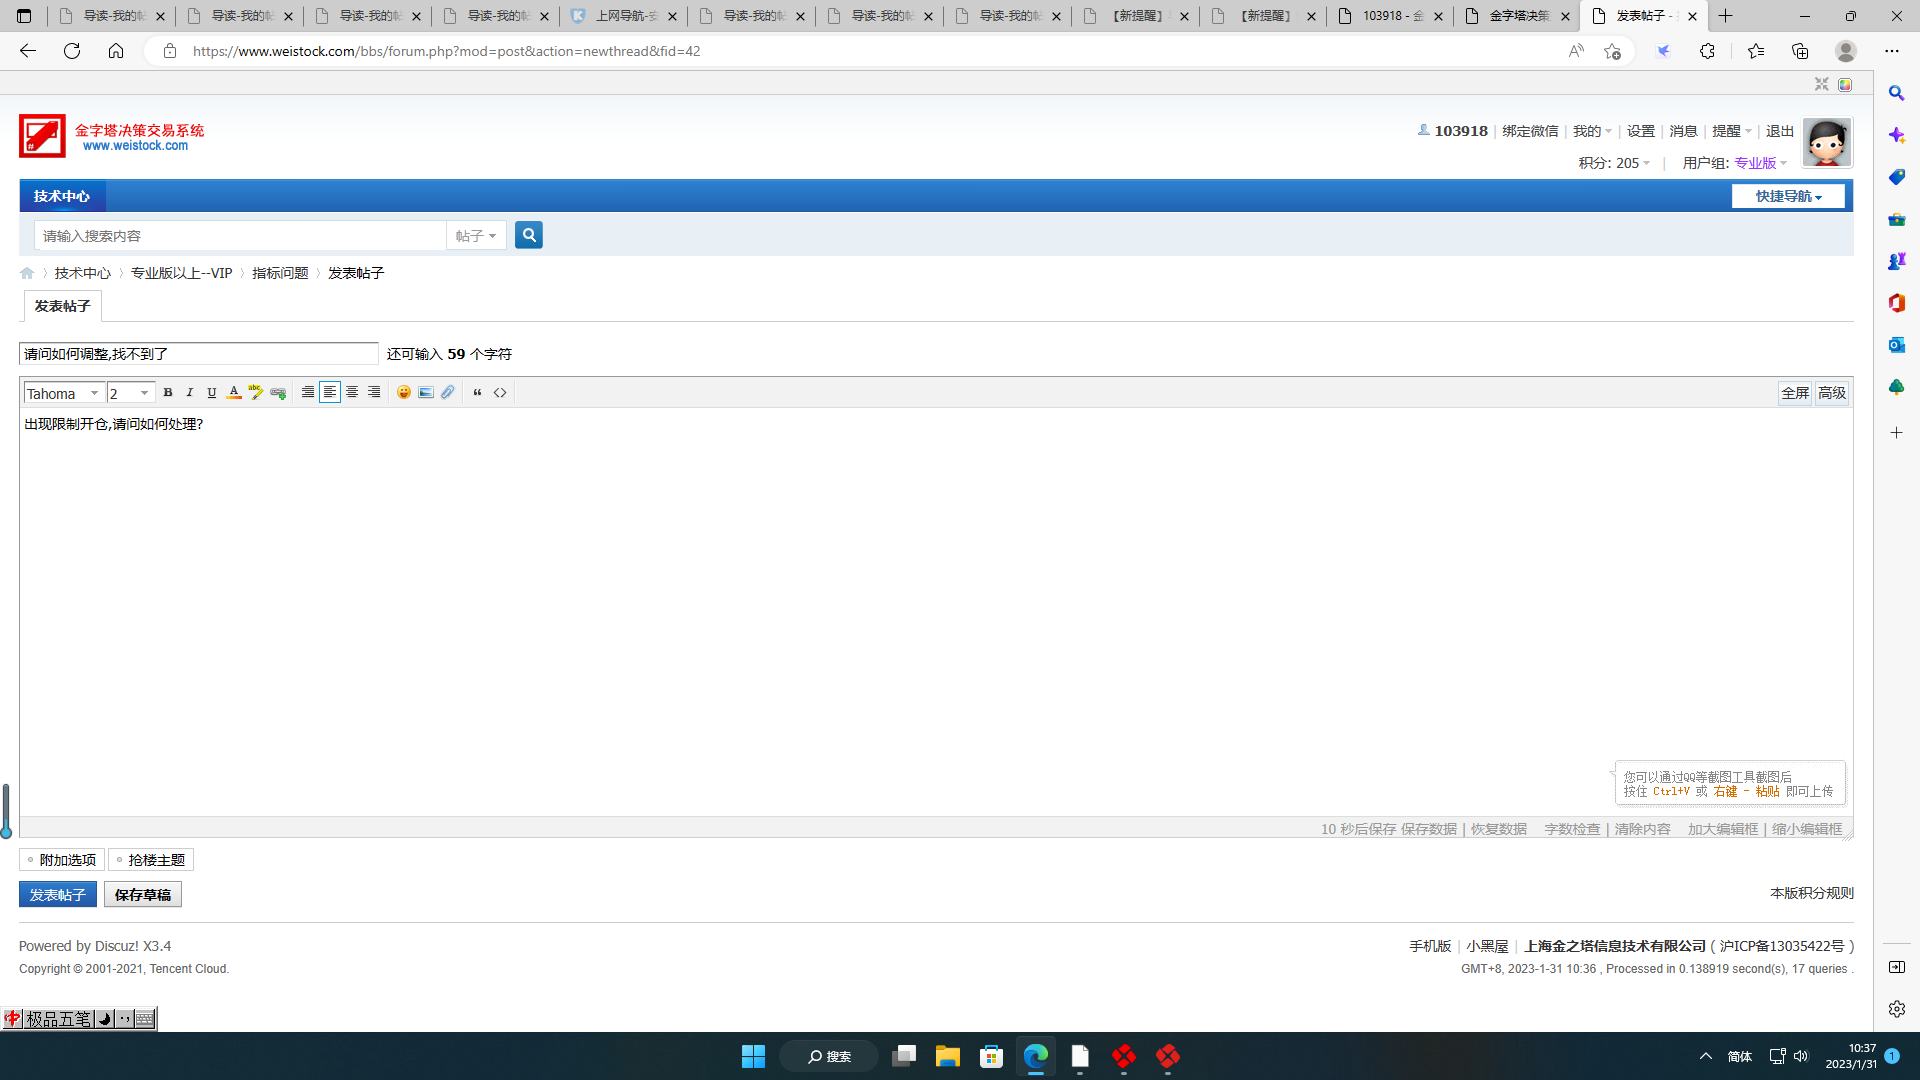
Task: Click inside the post body text area
Action: tap(935, 610)
